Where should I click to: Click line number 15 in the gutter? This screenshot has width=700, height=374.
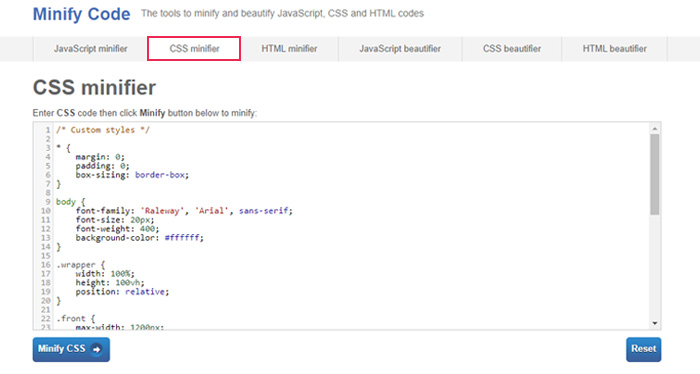[46, 256]
